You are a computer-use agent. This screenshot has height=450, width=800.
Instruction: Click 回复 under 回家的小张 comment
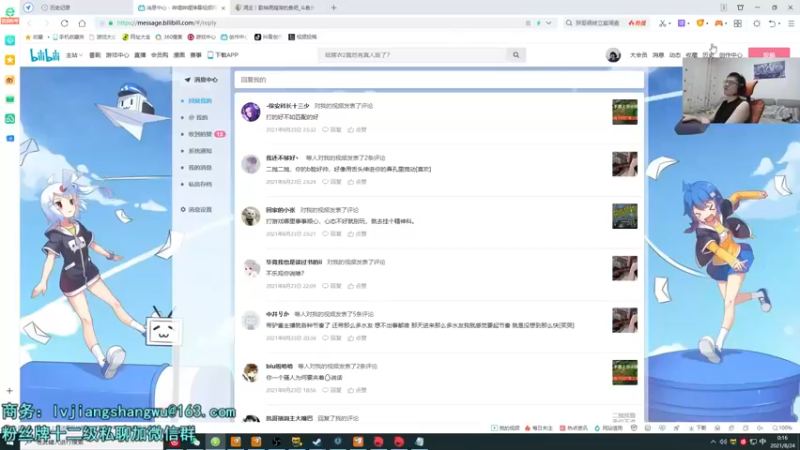[332, 234]
